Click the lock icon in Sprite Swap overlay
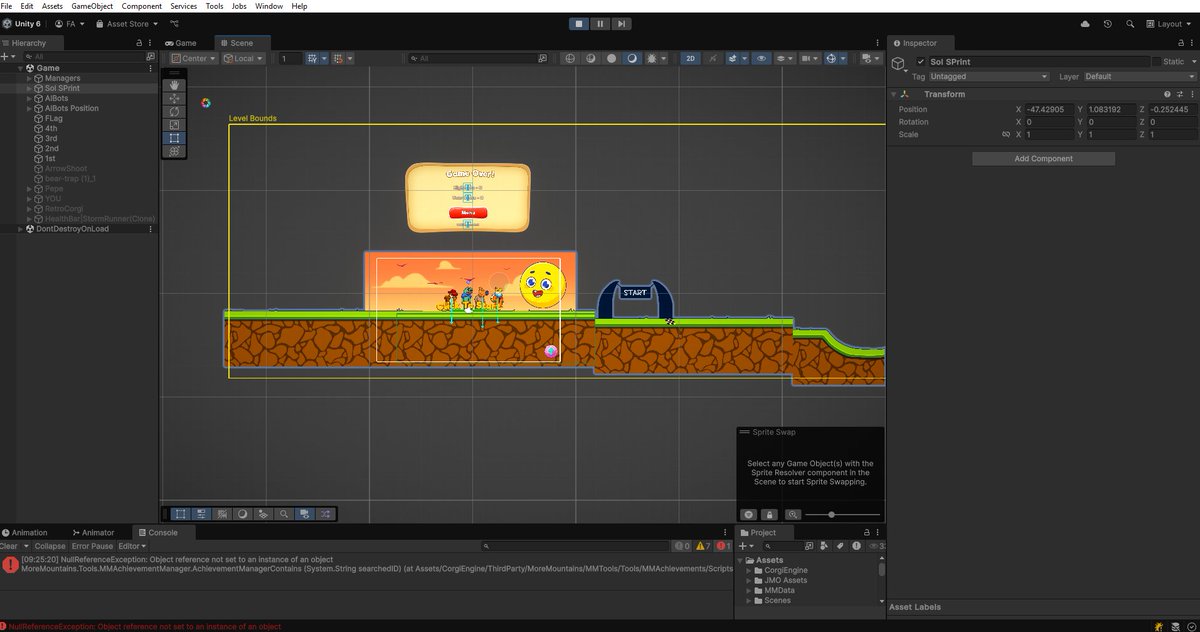Viewport: 1200px width, 632px height. pos(770,514)
